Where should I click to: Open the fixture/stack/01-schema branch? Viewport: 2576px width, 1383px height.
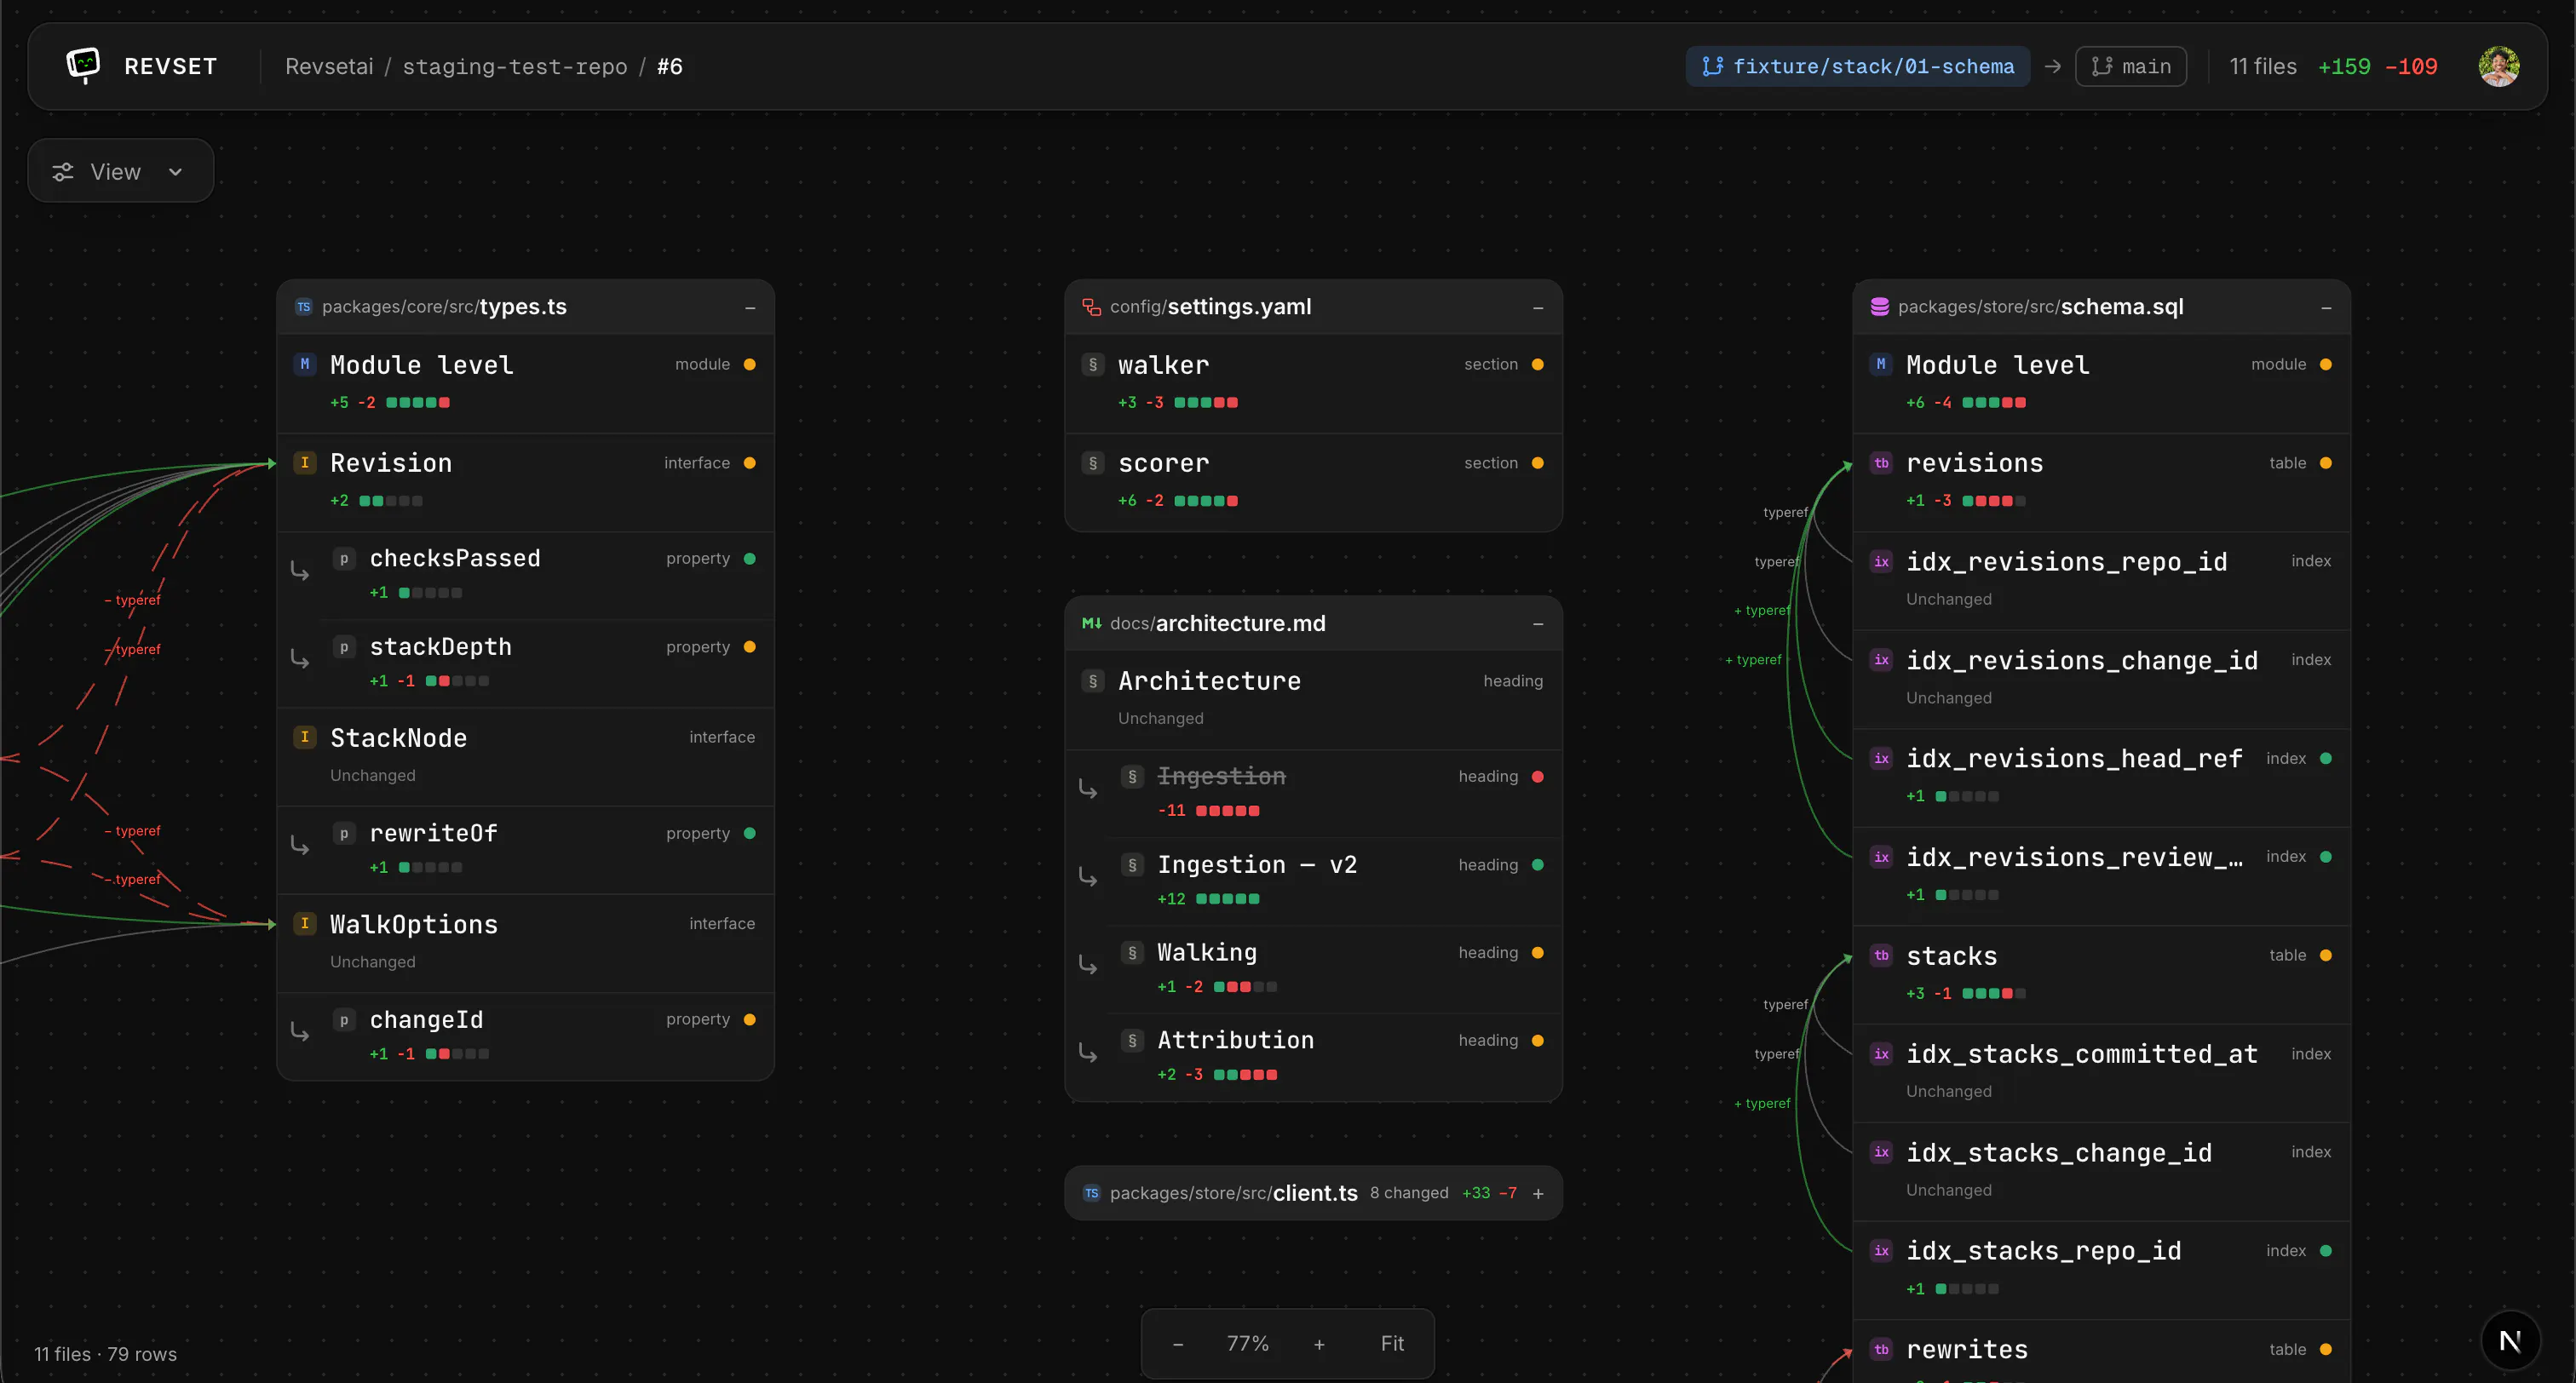pyautogui.click(x=1857, y=66)
